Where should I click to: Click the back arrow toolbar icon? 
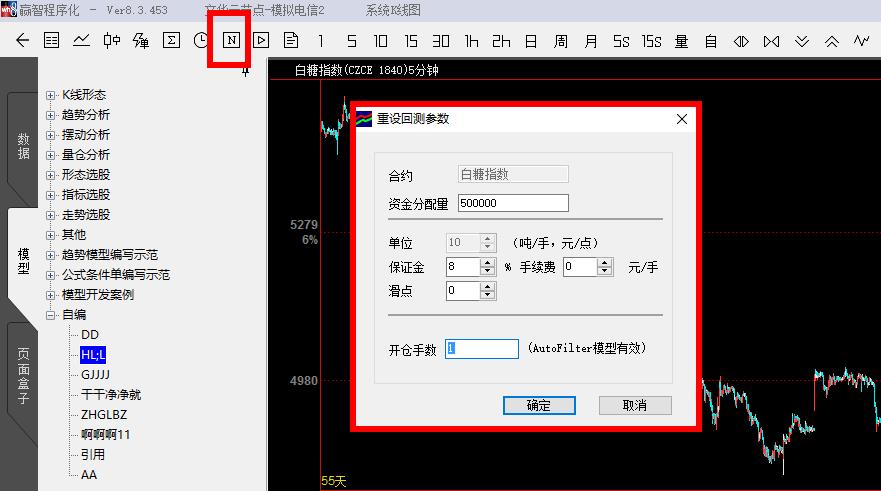23,41
